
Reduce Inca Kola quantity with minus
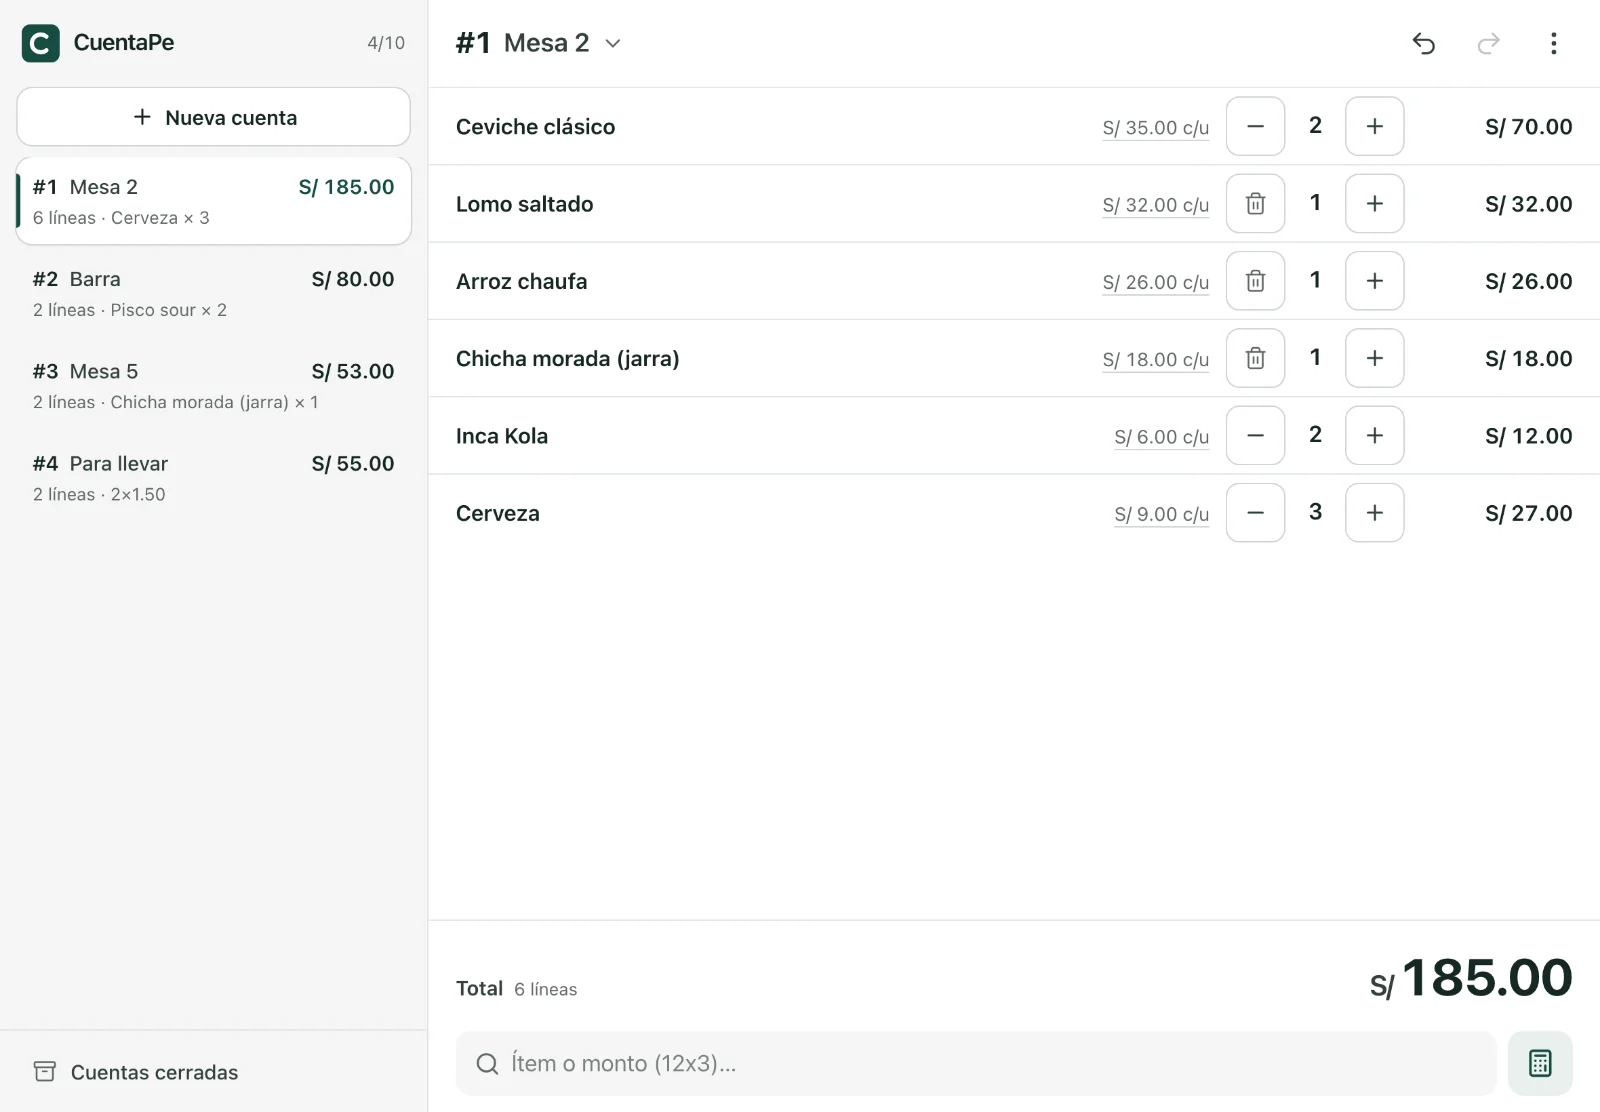pyautogui.click(x=1255, y=435)
